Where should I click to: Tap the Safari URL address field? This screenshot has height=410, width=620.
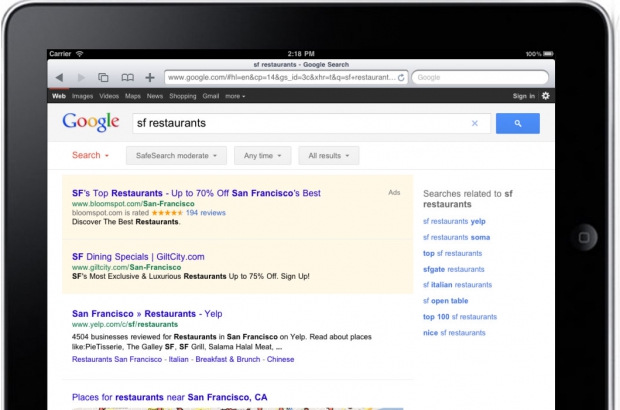[x=286, y=77]
